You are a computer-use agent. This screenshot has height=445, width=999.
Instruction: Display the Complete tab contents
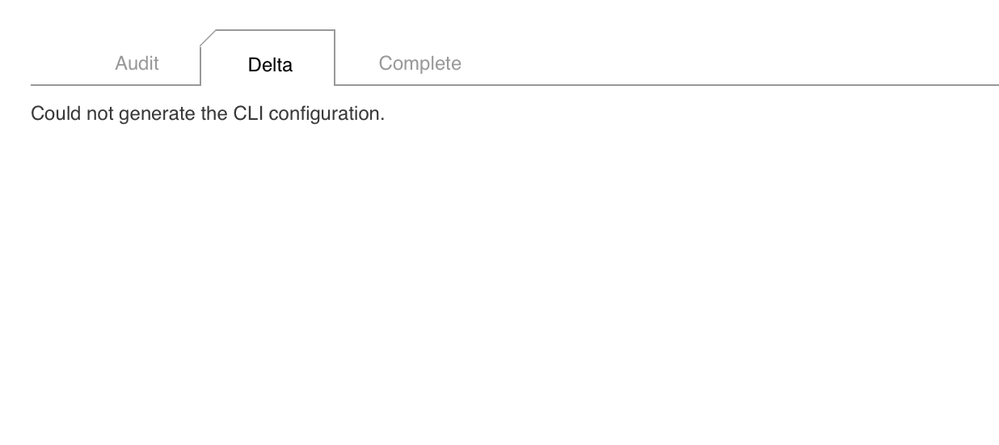click(420, 64)
